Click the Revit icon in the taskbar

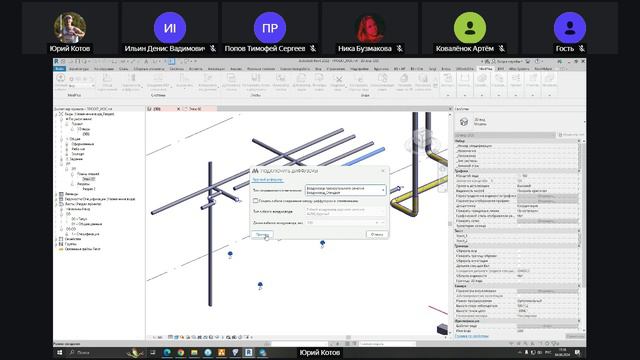pyautogui.click(x=248, y=352)
